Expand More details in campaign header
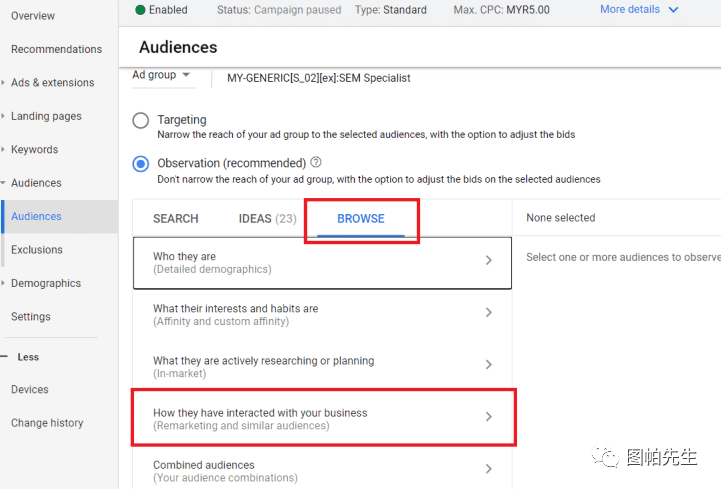 tap(639, 10)
